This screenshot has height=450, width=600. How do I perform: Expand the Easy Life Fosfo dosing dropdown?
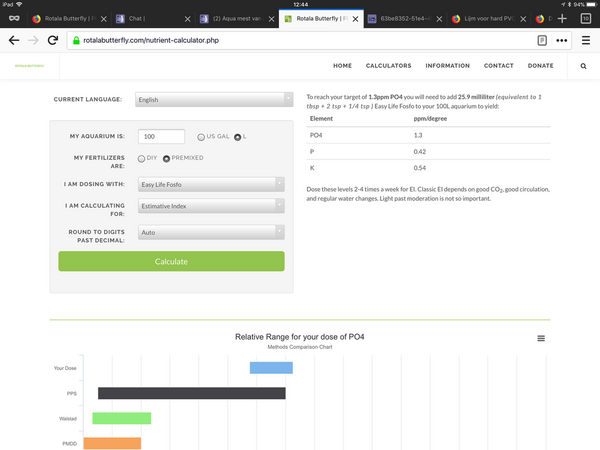211,183
